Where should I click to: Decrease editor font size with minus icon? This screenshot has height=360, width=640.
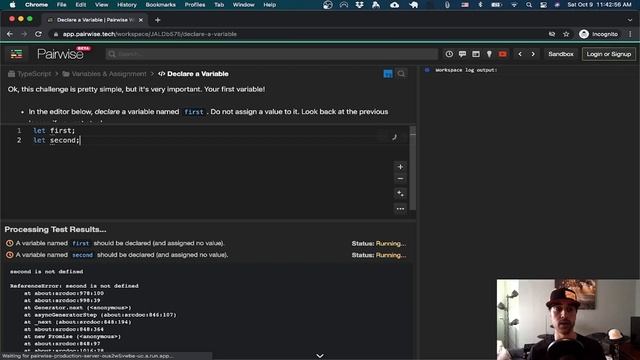[x=400, y=179]
